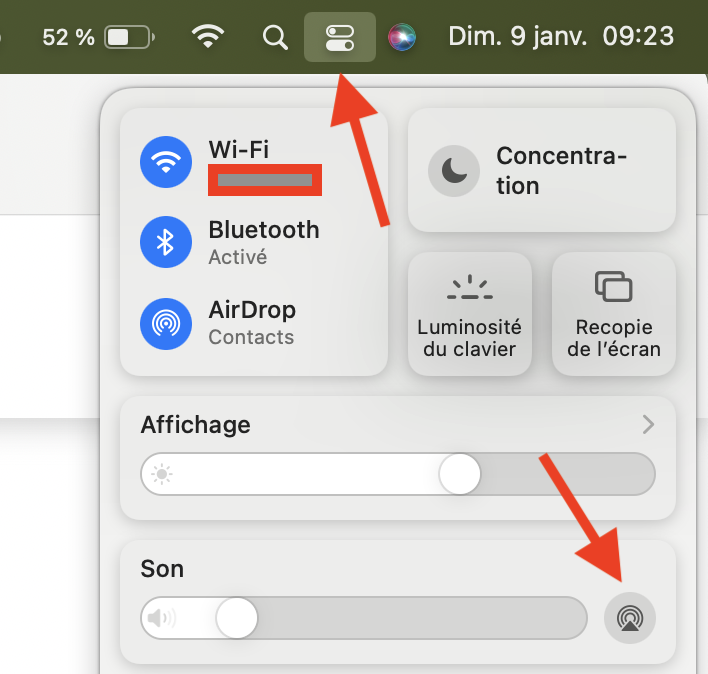Image resolution: width=708 pixels, height=674 pixels.
Task: Disable Bluetooth using the blue Bluetooth button
Action: point(166,242)
